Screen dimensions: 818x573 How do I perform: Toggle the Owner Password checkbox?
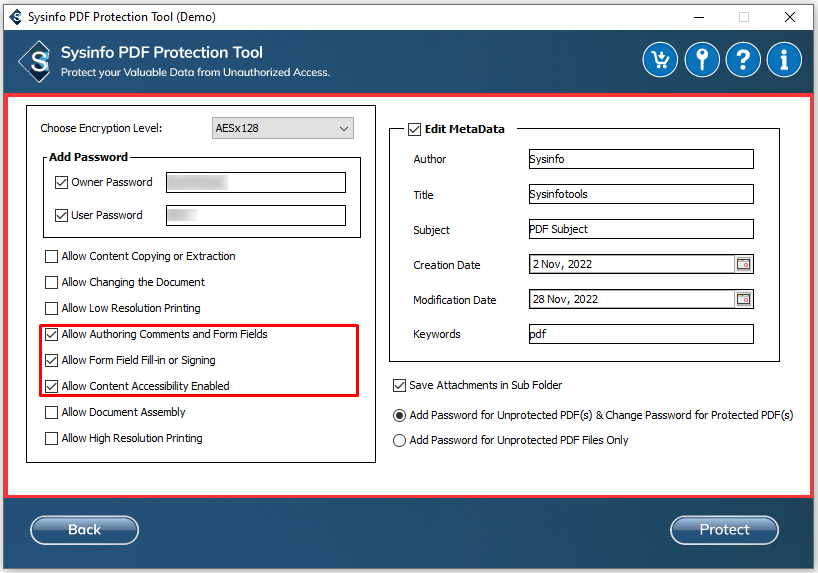pos(62,182)
